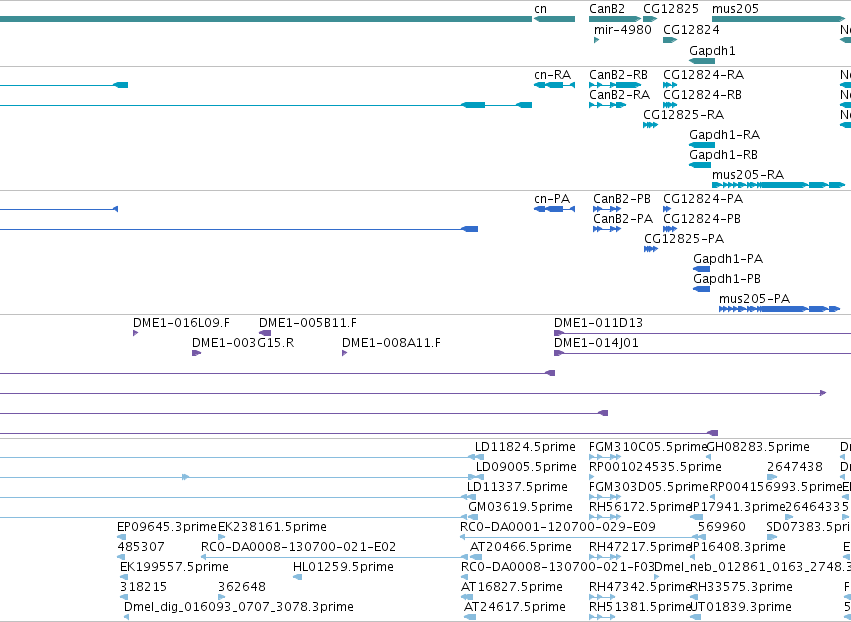Select RC0-DA0008-130700-021-E02 feature label
Viewport: 851px width, 622px height.
click(298, 547)
